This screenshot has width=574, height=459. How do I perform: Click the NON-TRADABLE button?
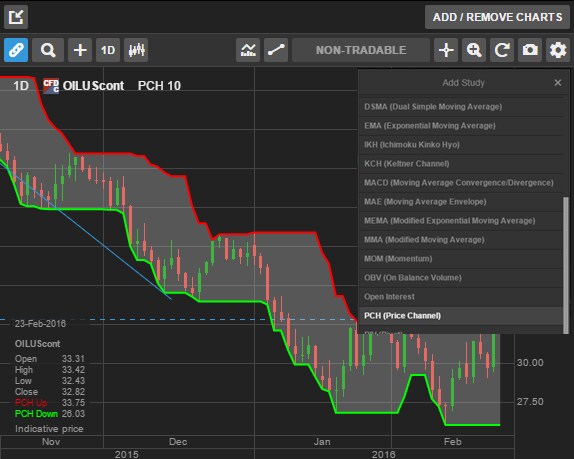361,50
